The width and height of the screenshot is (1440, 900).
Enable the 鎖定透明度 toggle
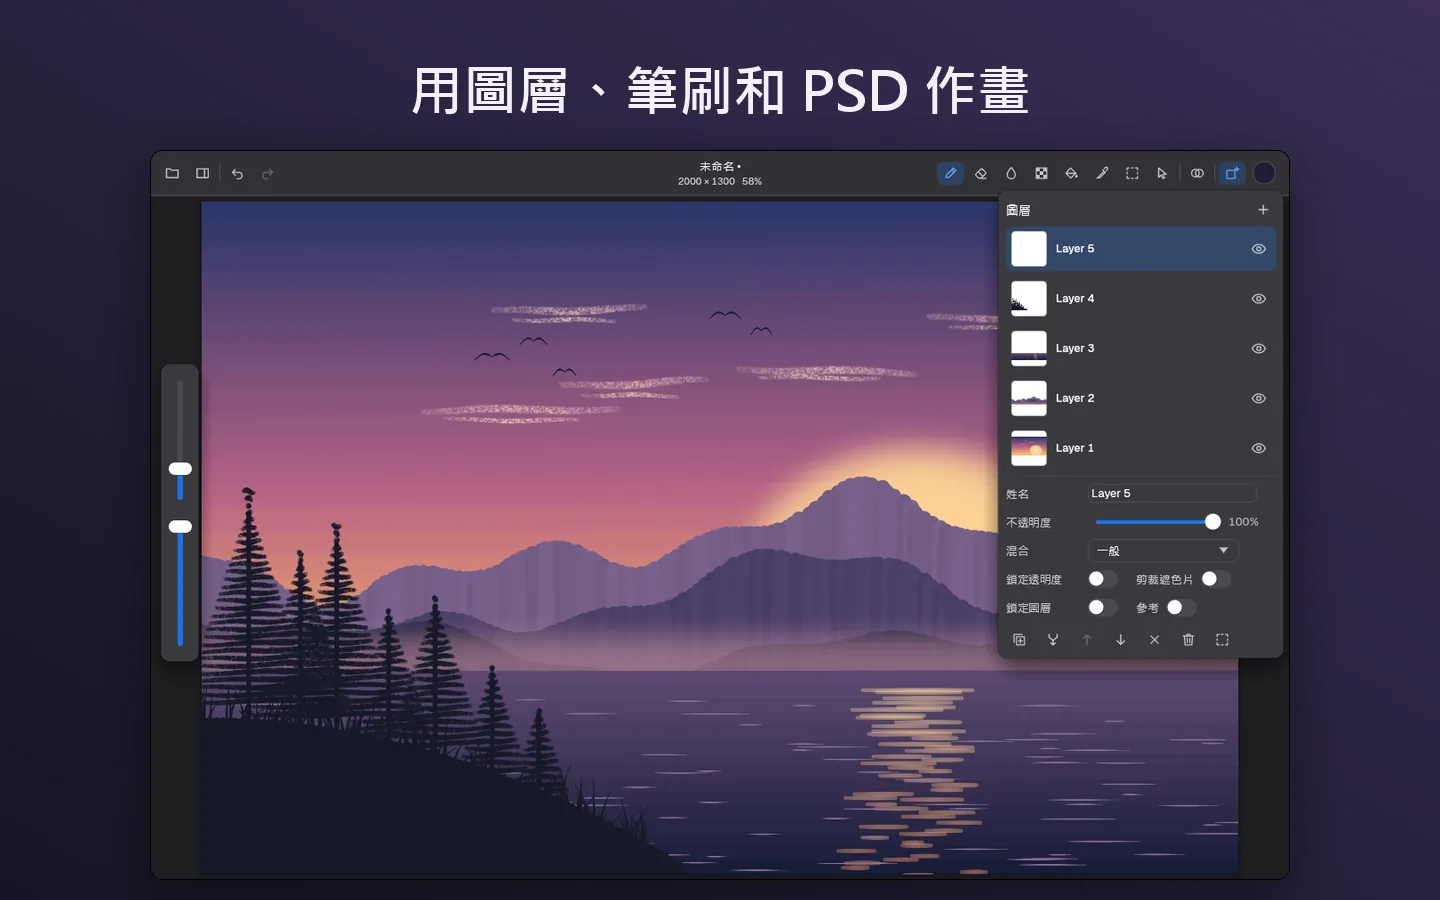(x=1102, y=579)
